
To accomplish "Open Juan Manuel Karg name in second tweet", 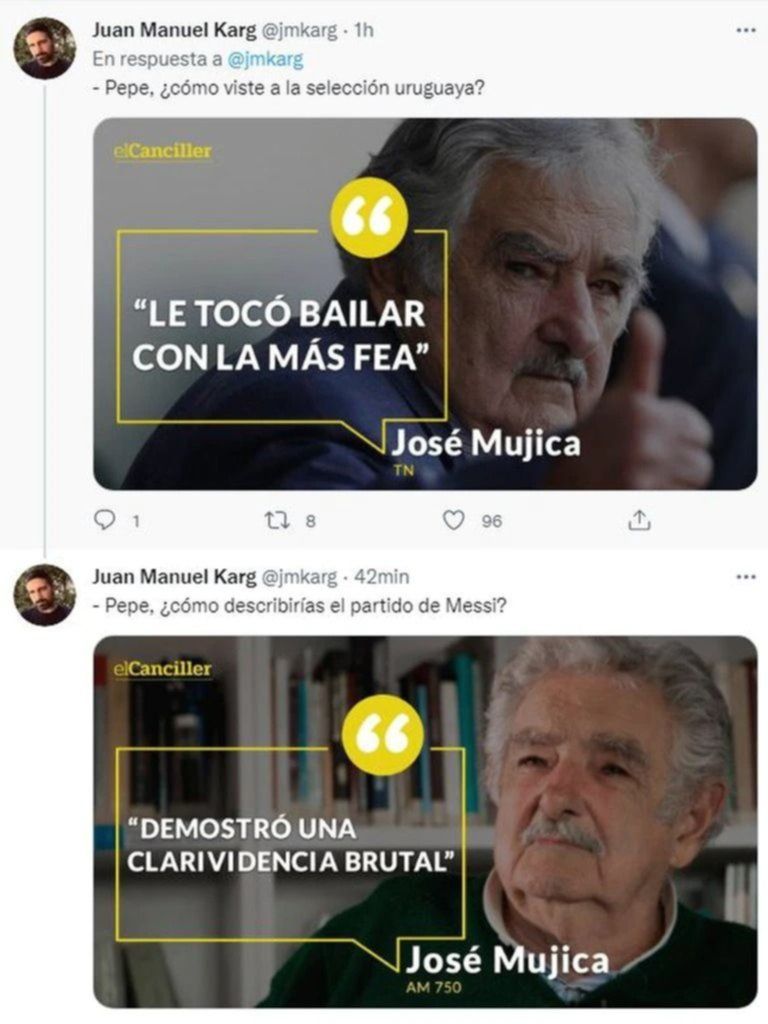I will (174, 577).
